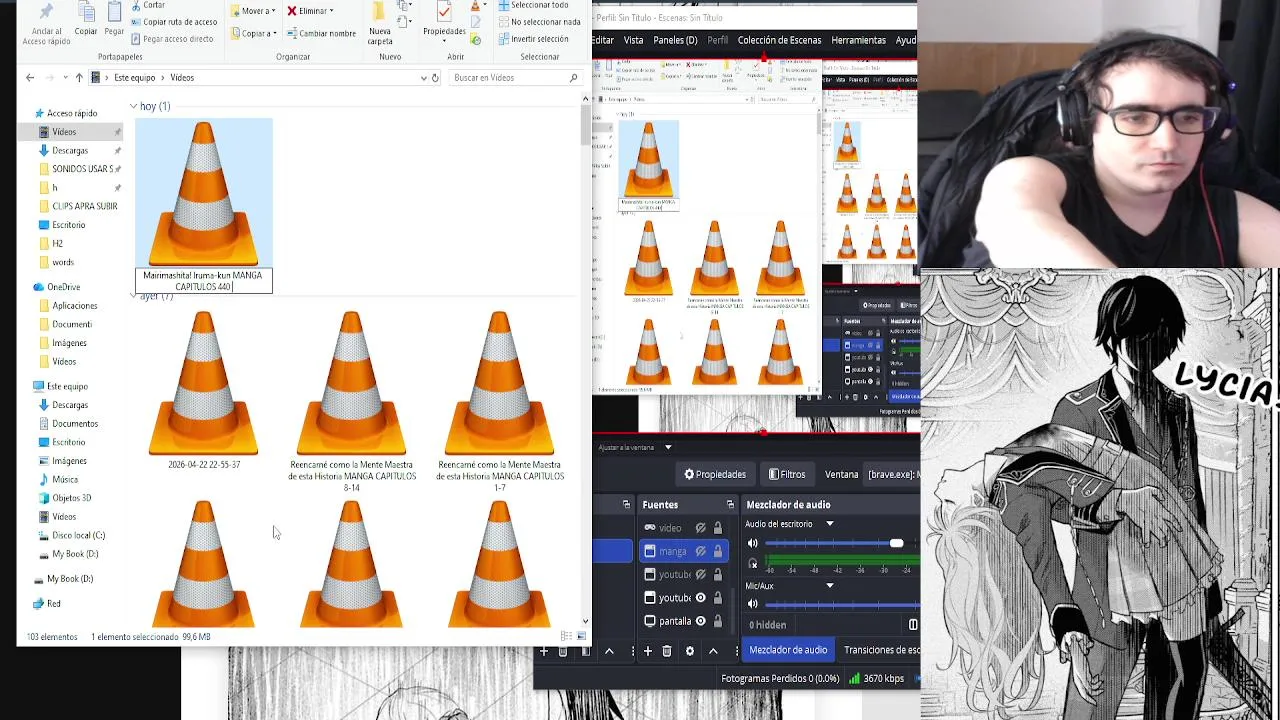Open the Perfil menu in OBS
The width and height of the screenshot is (1280, 720).
coord(718,40)
